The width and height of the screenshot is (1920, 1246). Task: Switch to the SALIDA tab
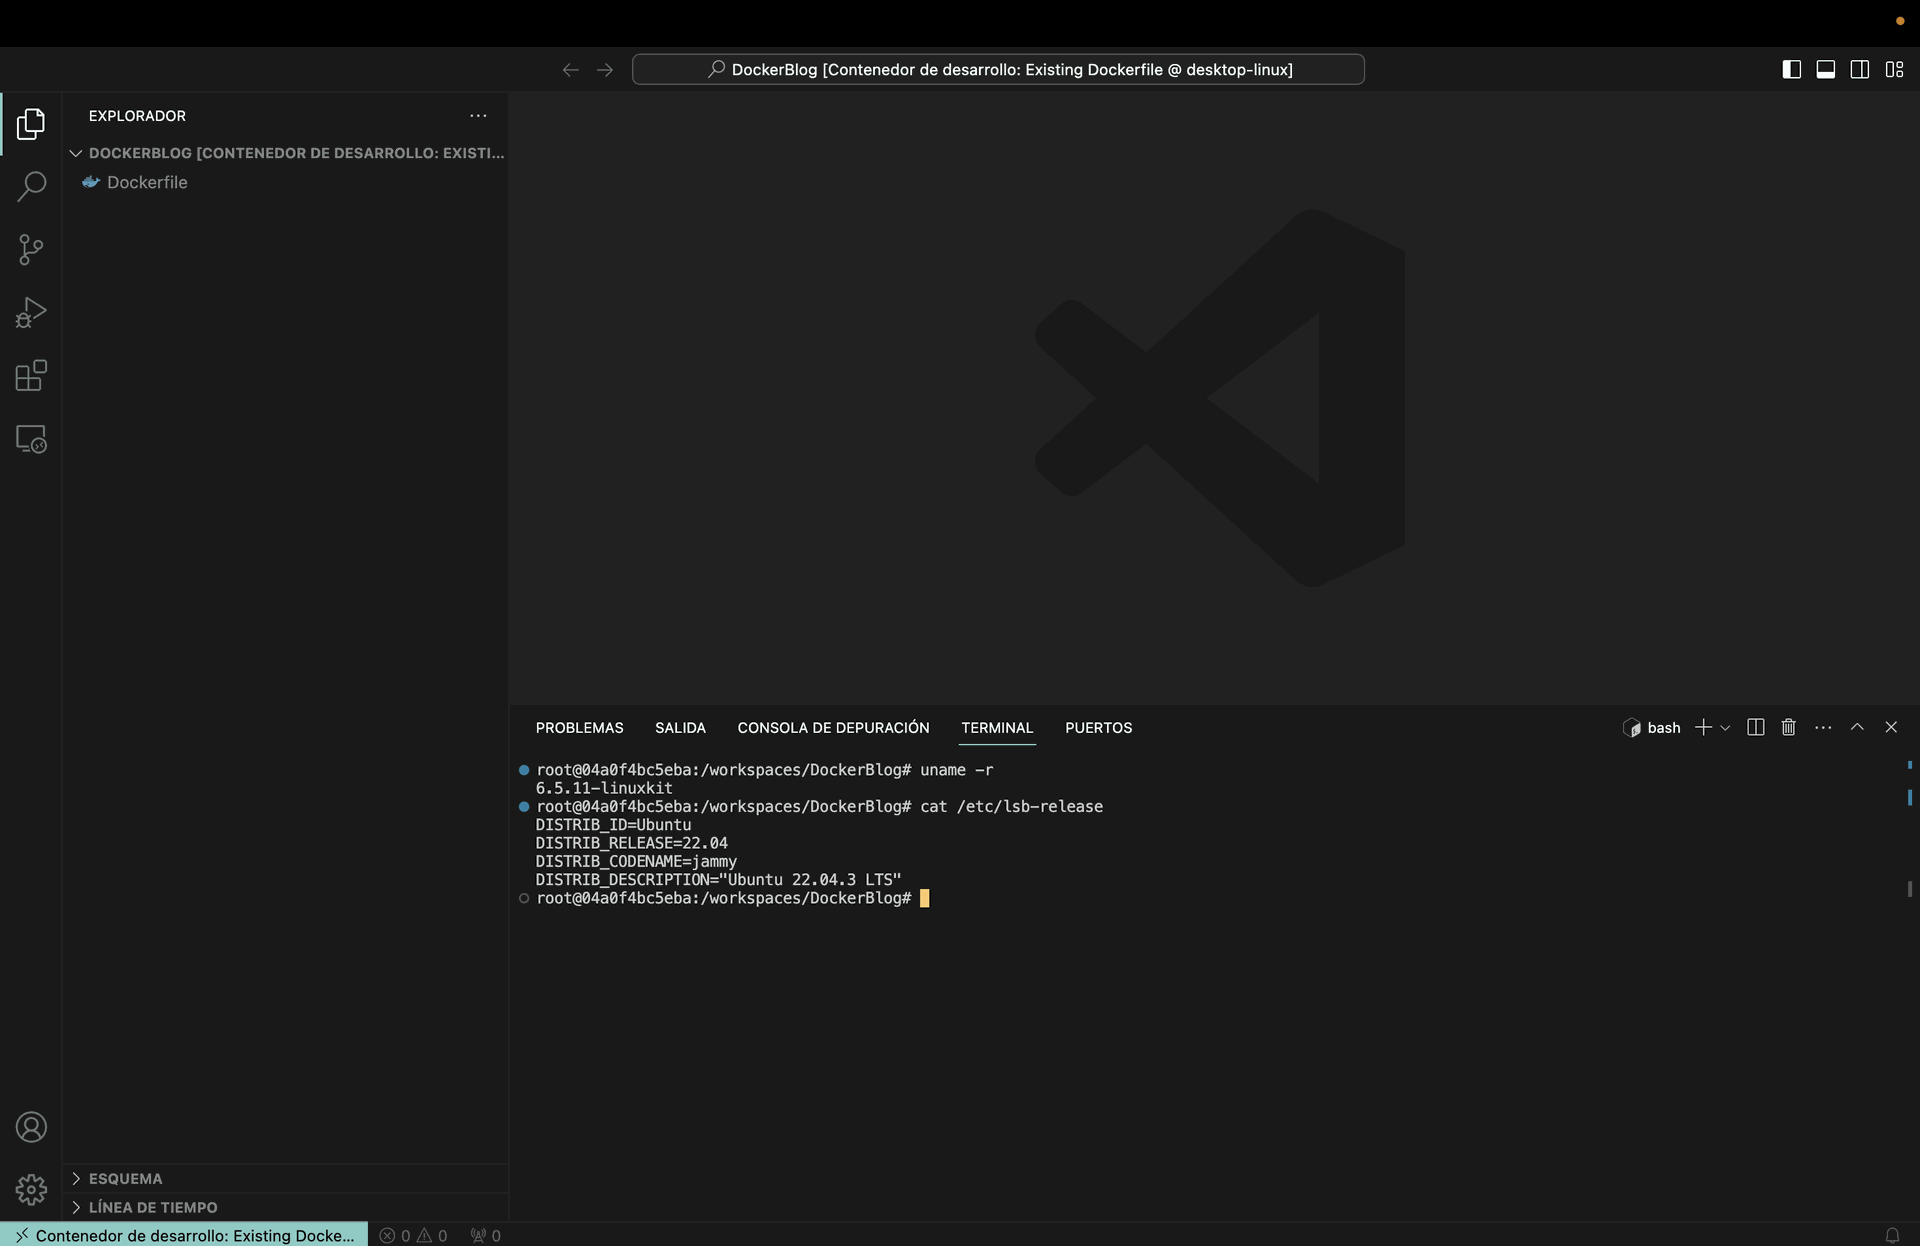pos(680,728)
